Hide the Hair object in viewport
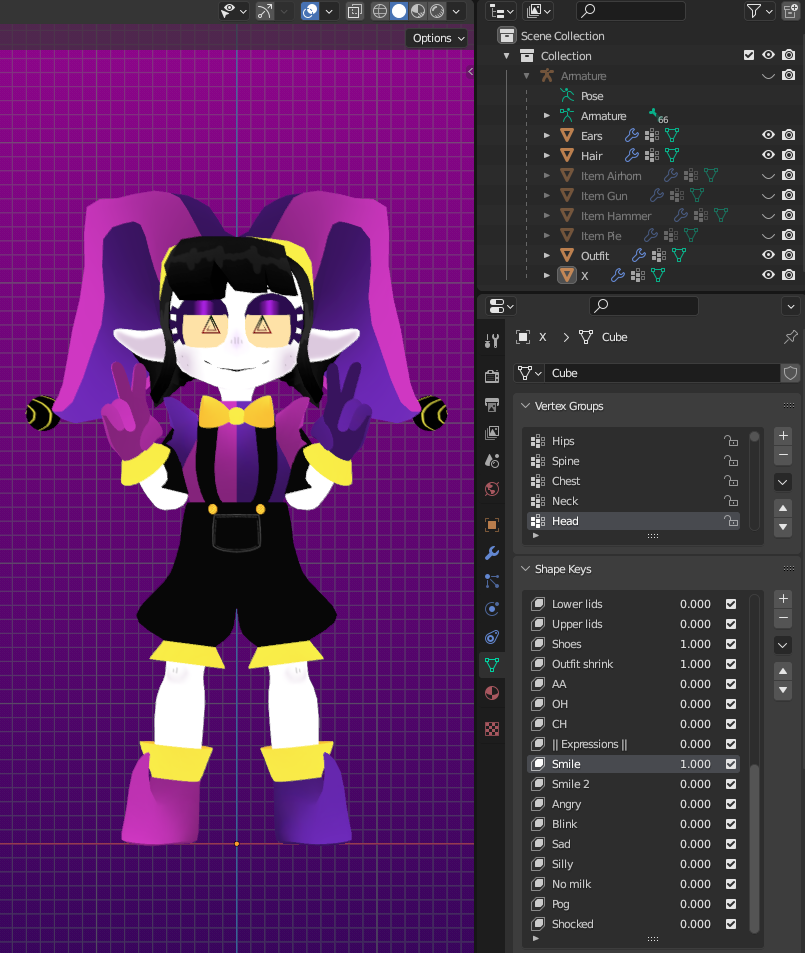Viewport: 805px width, 953px height. [x=769, y=155]
